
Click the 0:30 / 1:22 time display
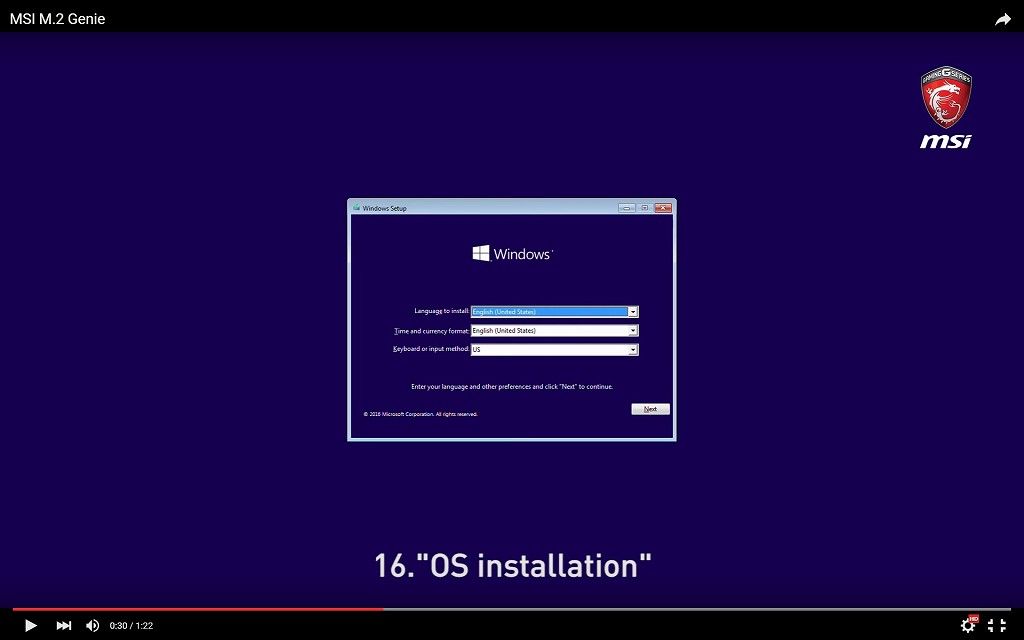point(131,626)
